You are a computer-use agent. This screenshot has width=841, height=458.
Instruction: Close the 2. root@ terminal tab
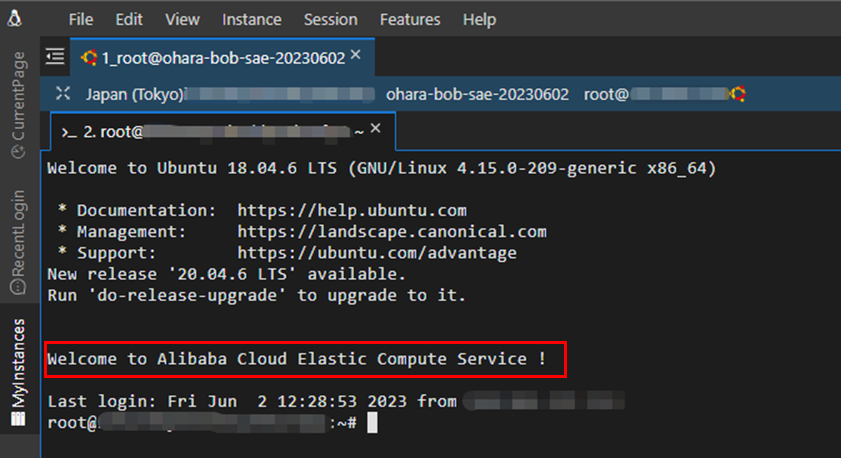tap(376, 130)
